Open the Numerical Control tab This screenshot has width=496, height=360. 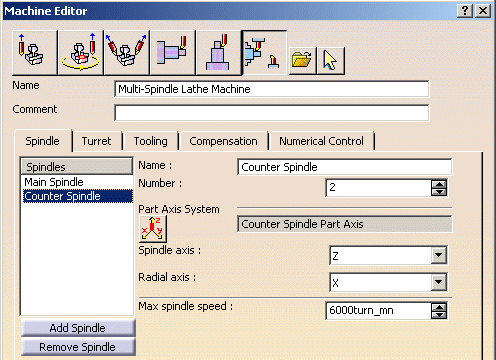click(321, 141)
